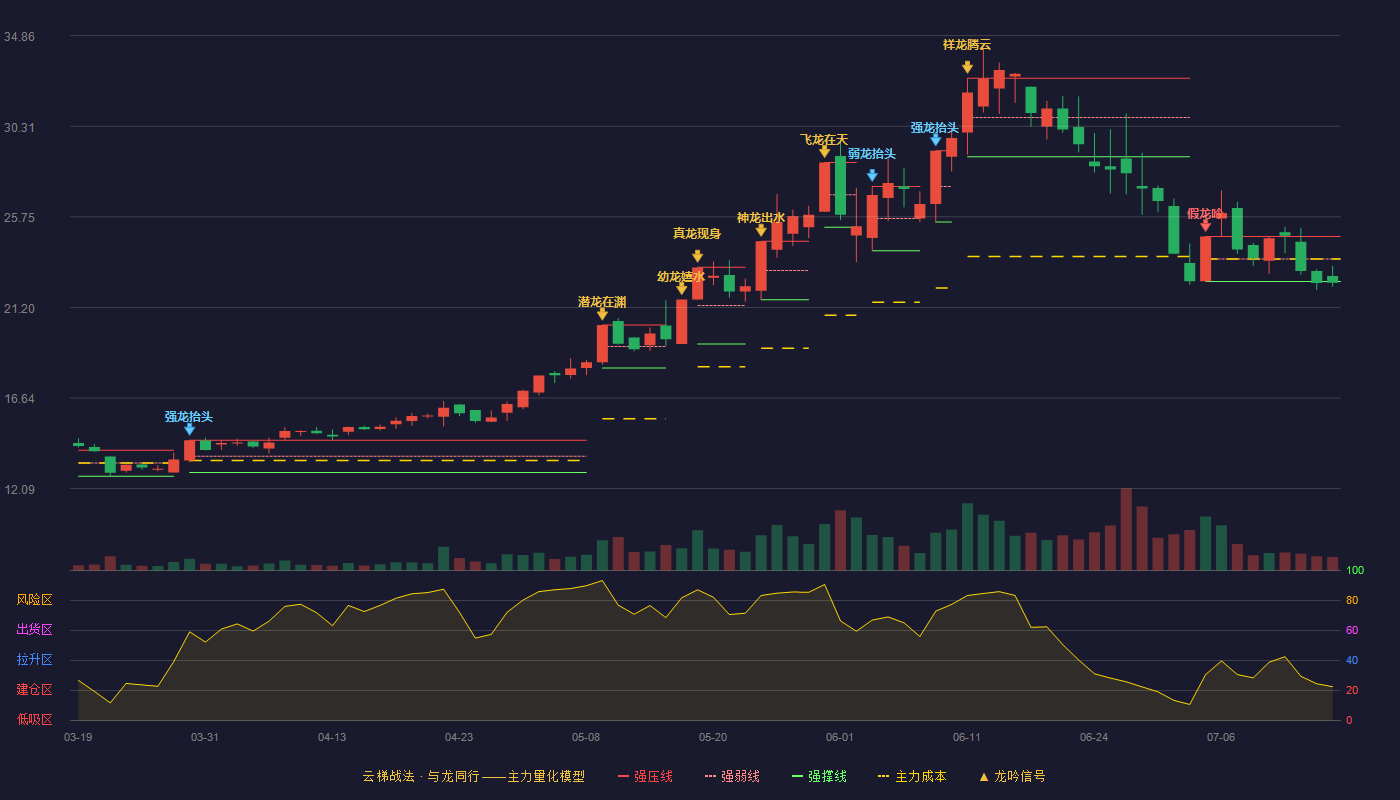Toggle the 龙吟信号 legend entry
Viewport: 1400px width, 800px height.
click(x=1011, y=776)
